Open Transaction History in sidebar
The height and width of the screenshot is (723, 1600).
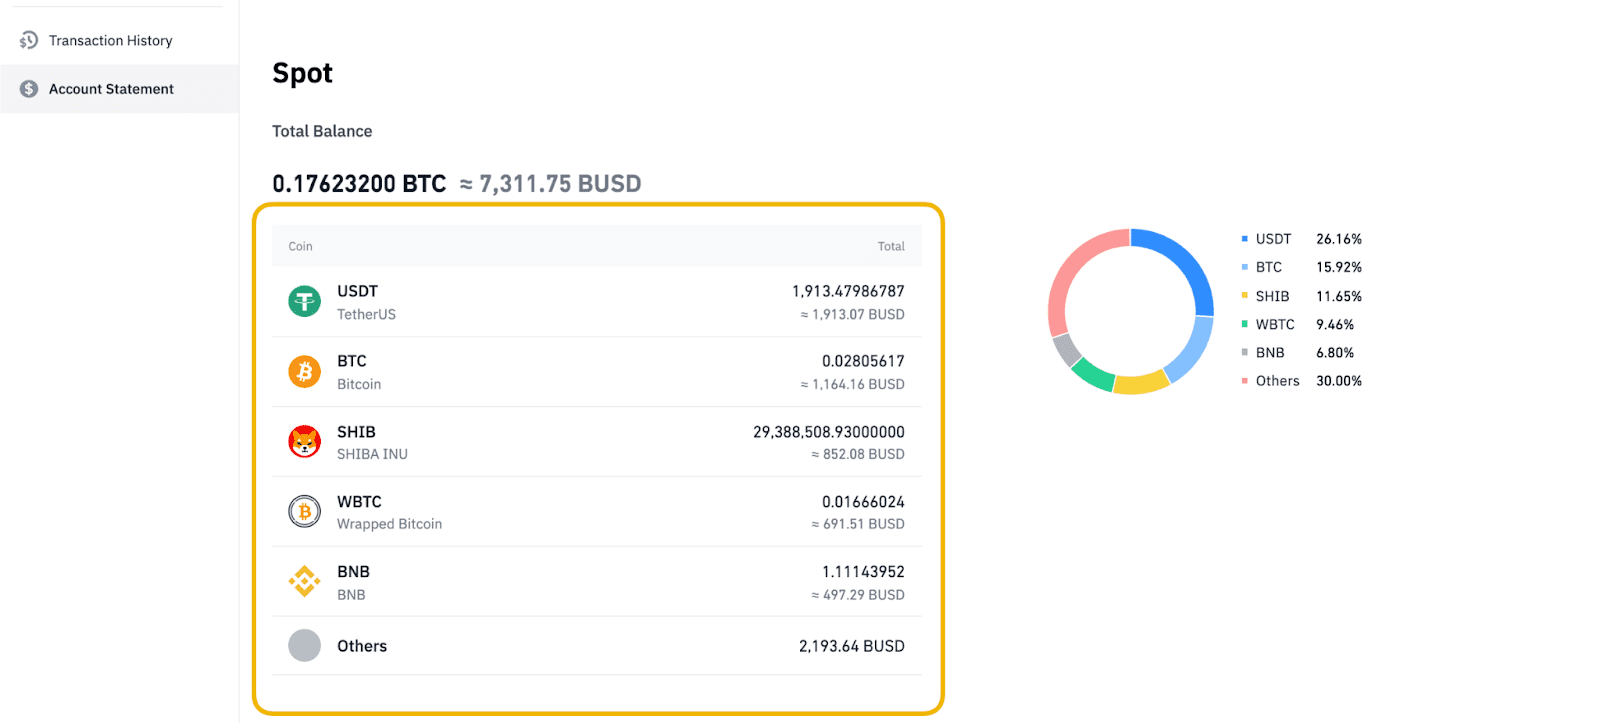coord(110,41)
